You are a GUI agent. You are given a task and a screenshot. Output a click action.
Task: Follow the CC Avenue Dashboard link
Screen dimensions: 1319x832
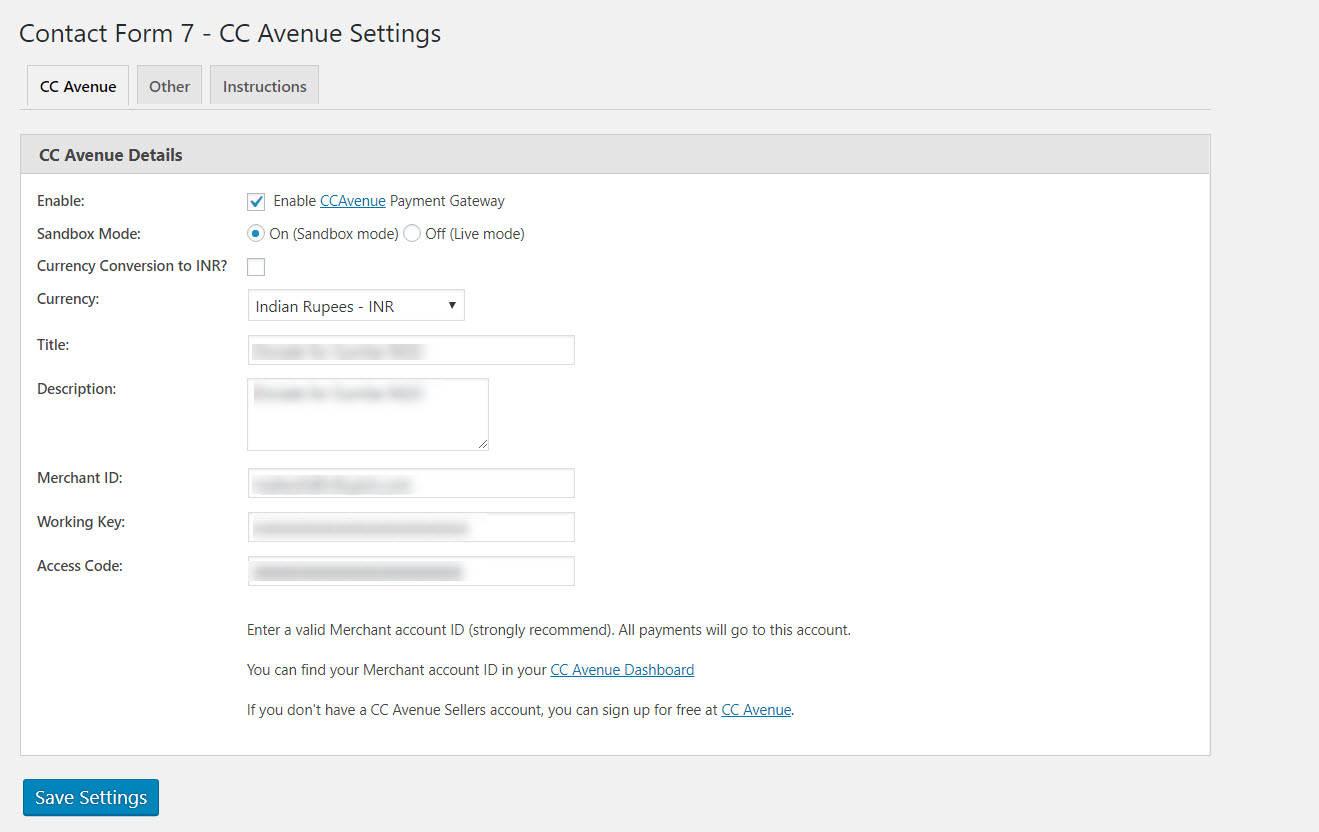(x=622, y=670)
